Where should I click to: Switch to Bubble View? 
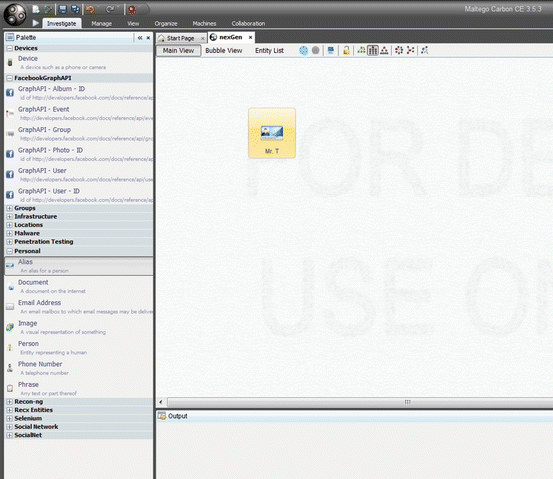224,50
